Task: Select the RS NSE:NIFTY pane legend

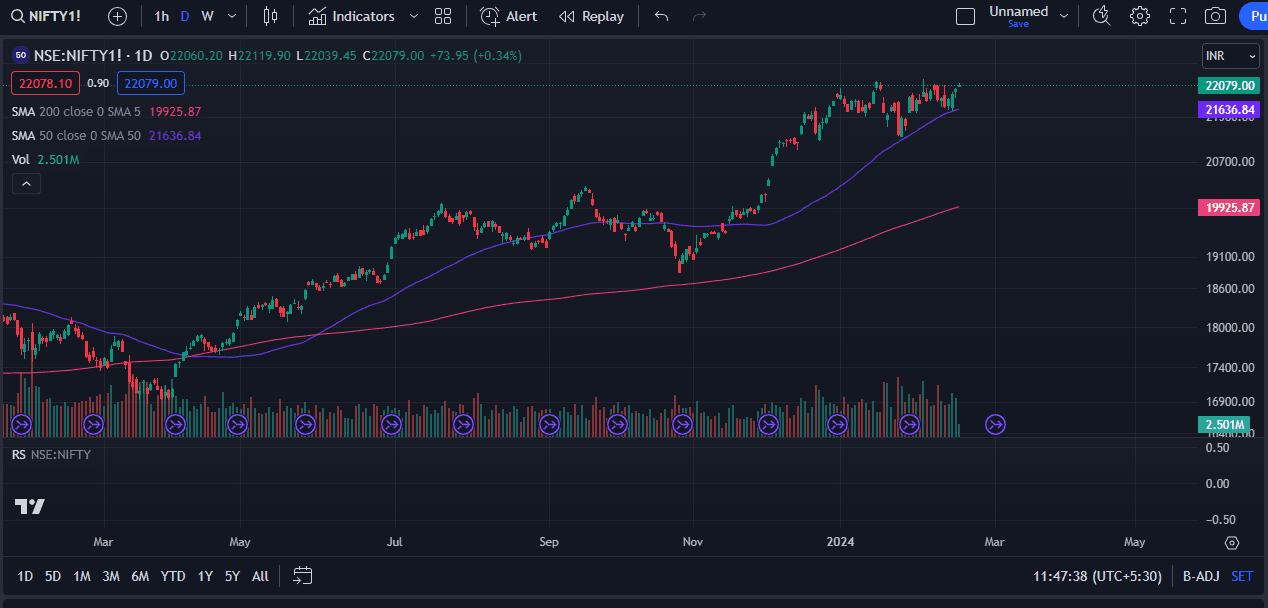Action: (52, 454)
